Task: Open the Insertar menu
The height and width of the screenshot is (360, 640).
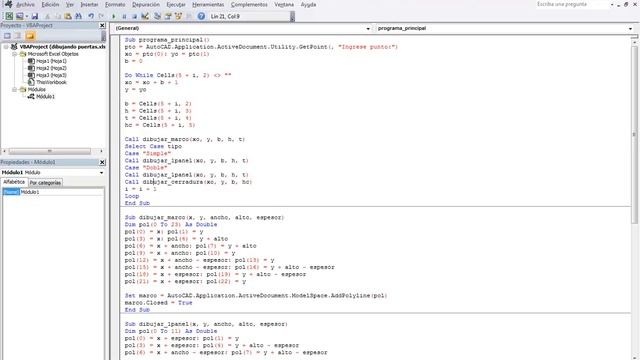Action: click(x=89, y=4)
